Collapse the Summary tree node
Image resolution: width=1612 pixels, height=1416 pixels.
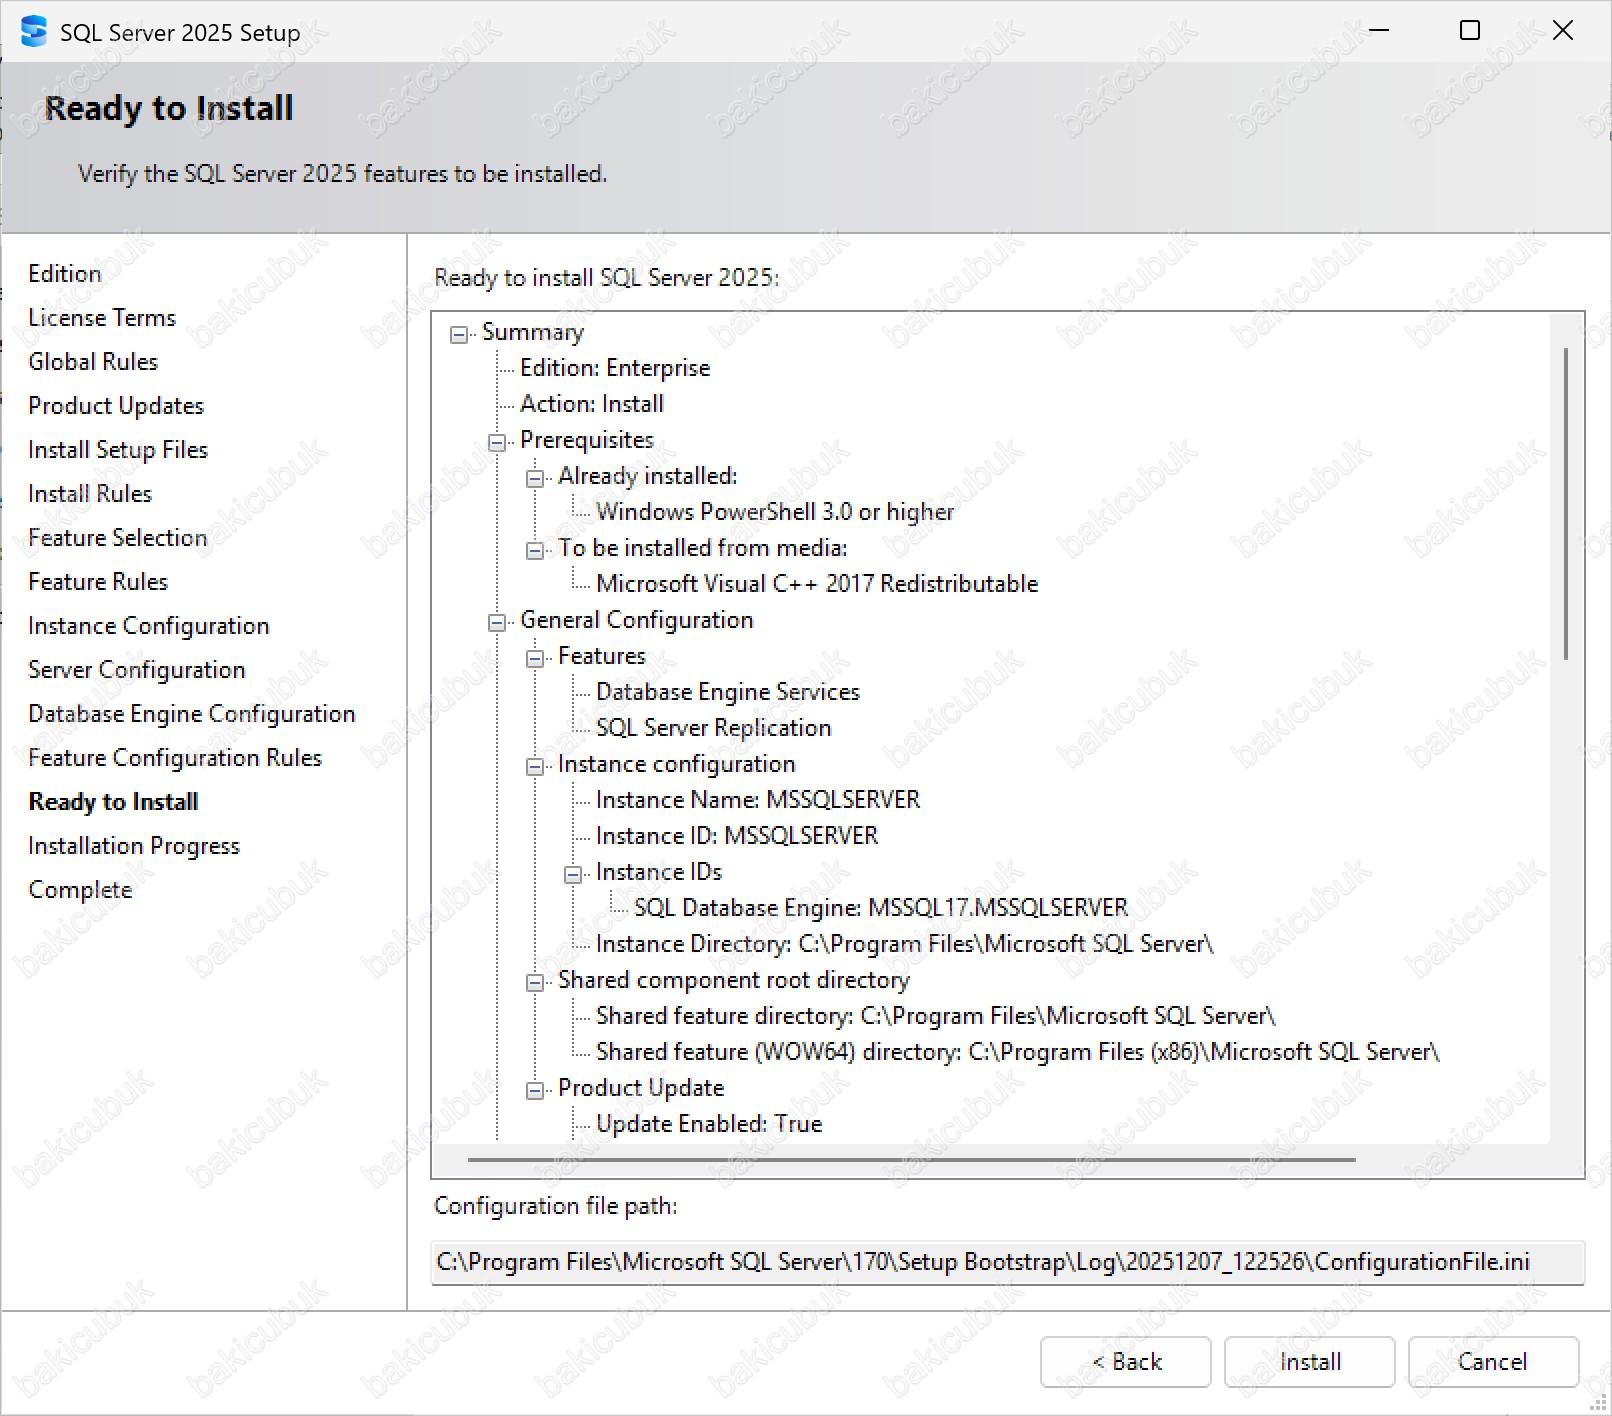tap(459, 334)
